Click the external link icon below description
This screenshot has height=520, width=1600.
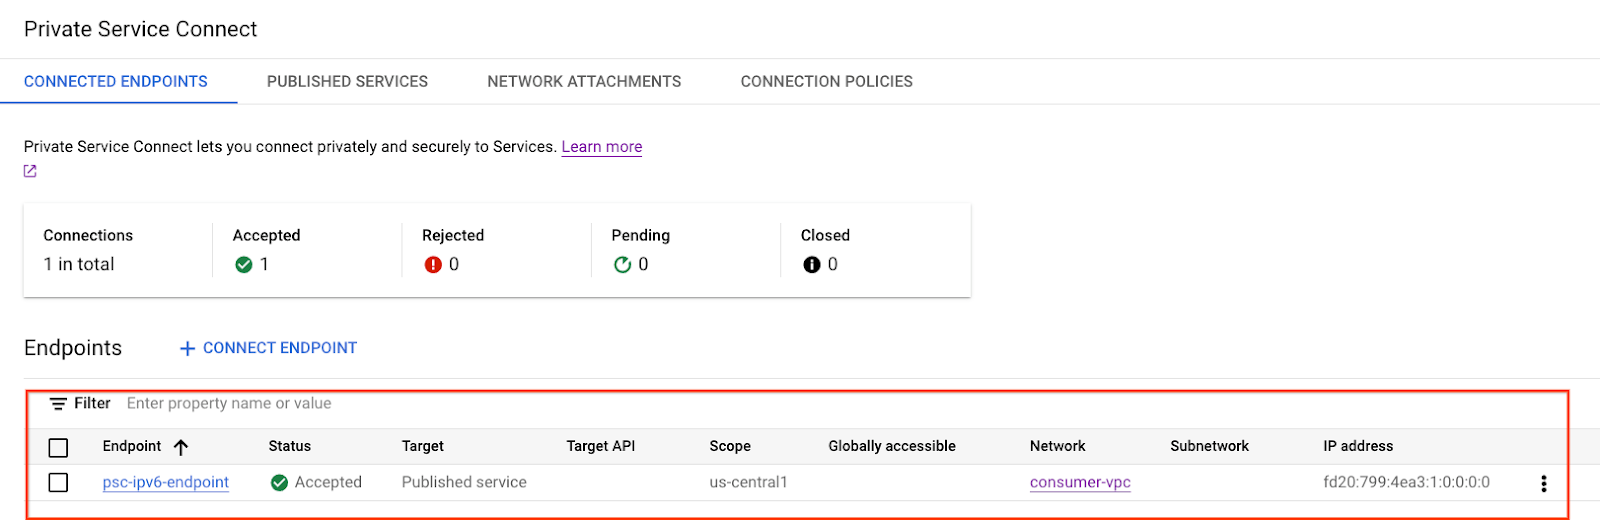(30, 171)
